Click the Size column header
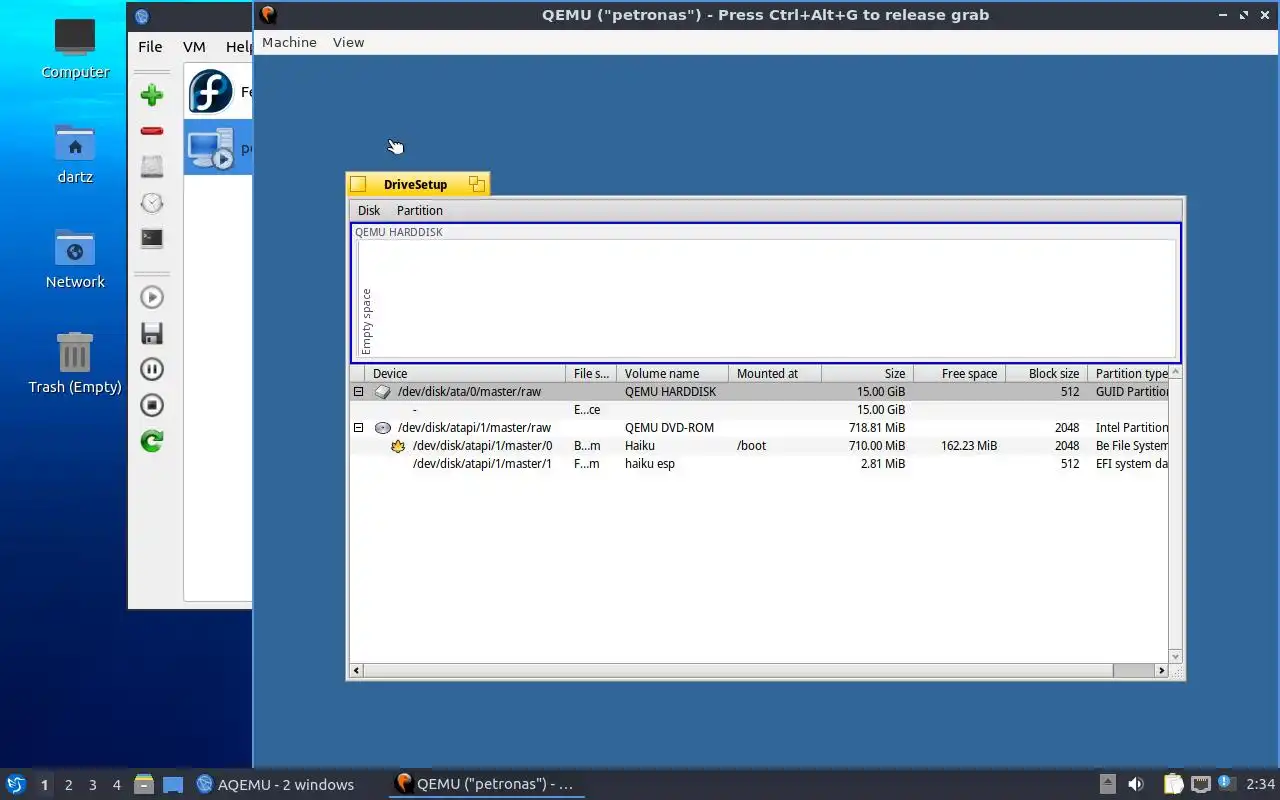This screenshot has height=800, width=1280. click(x=868, y=374)
